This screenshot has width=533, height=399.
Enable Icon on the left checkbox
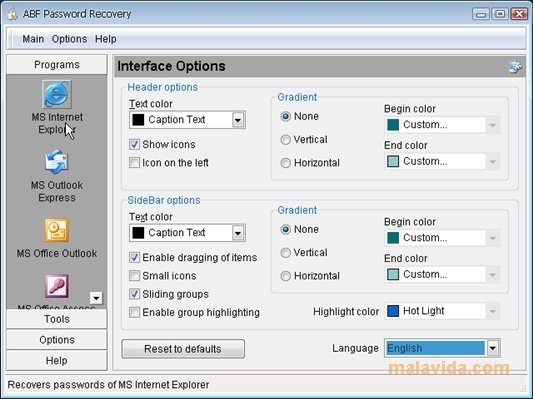[134, 163]
